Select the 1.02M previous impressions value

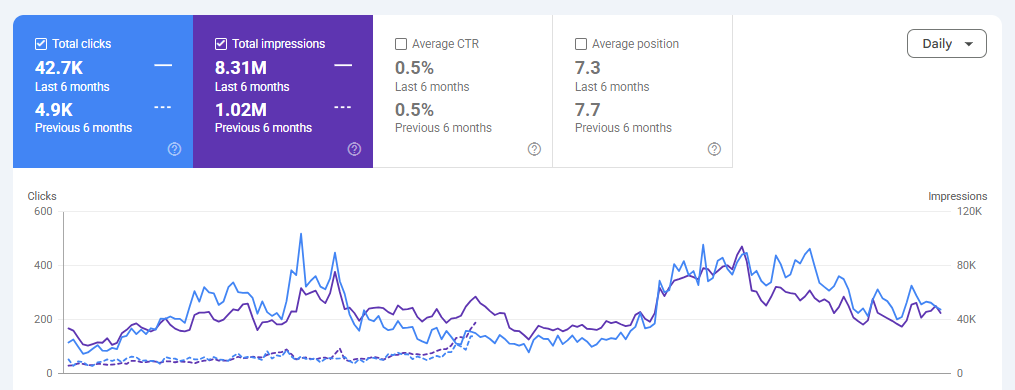point(241,109)
